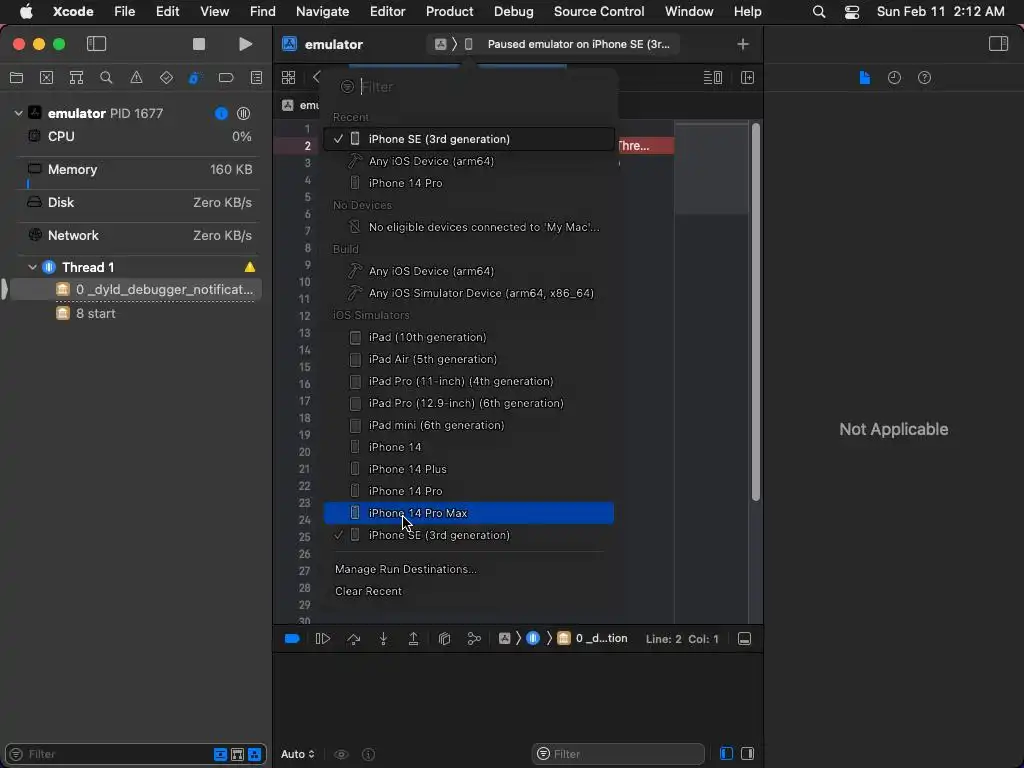Hide the debug area toggle

pos(744,639)
